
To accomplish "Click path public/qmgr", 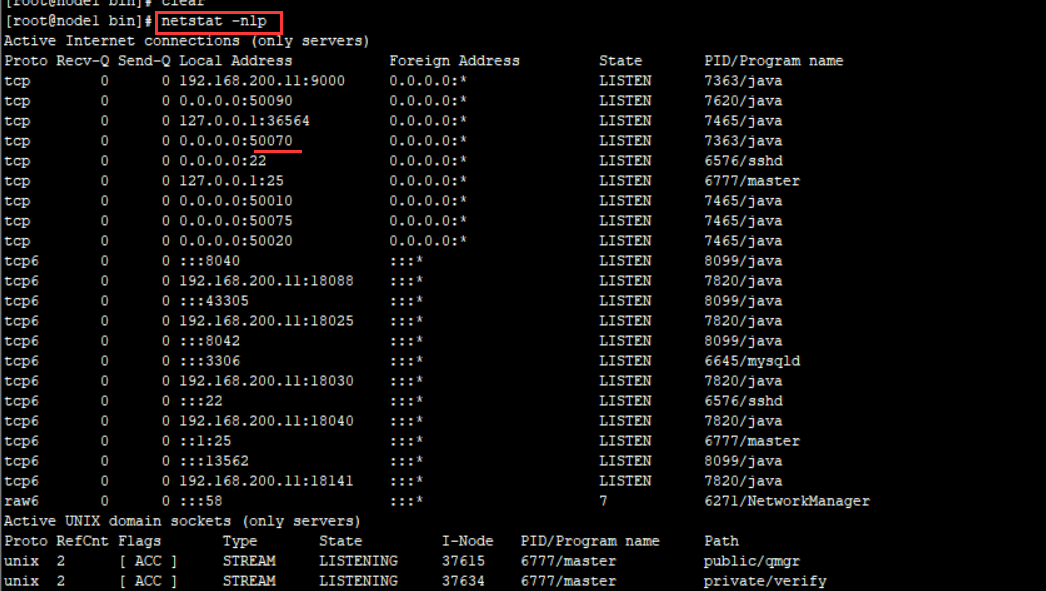I will 752,561.
